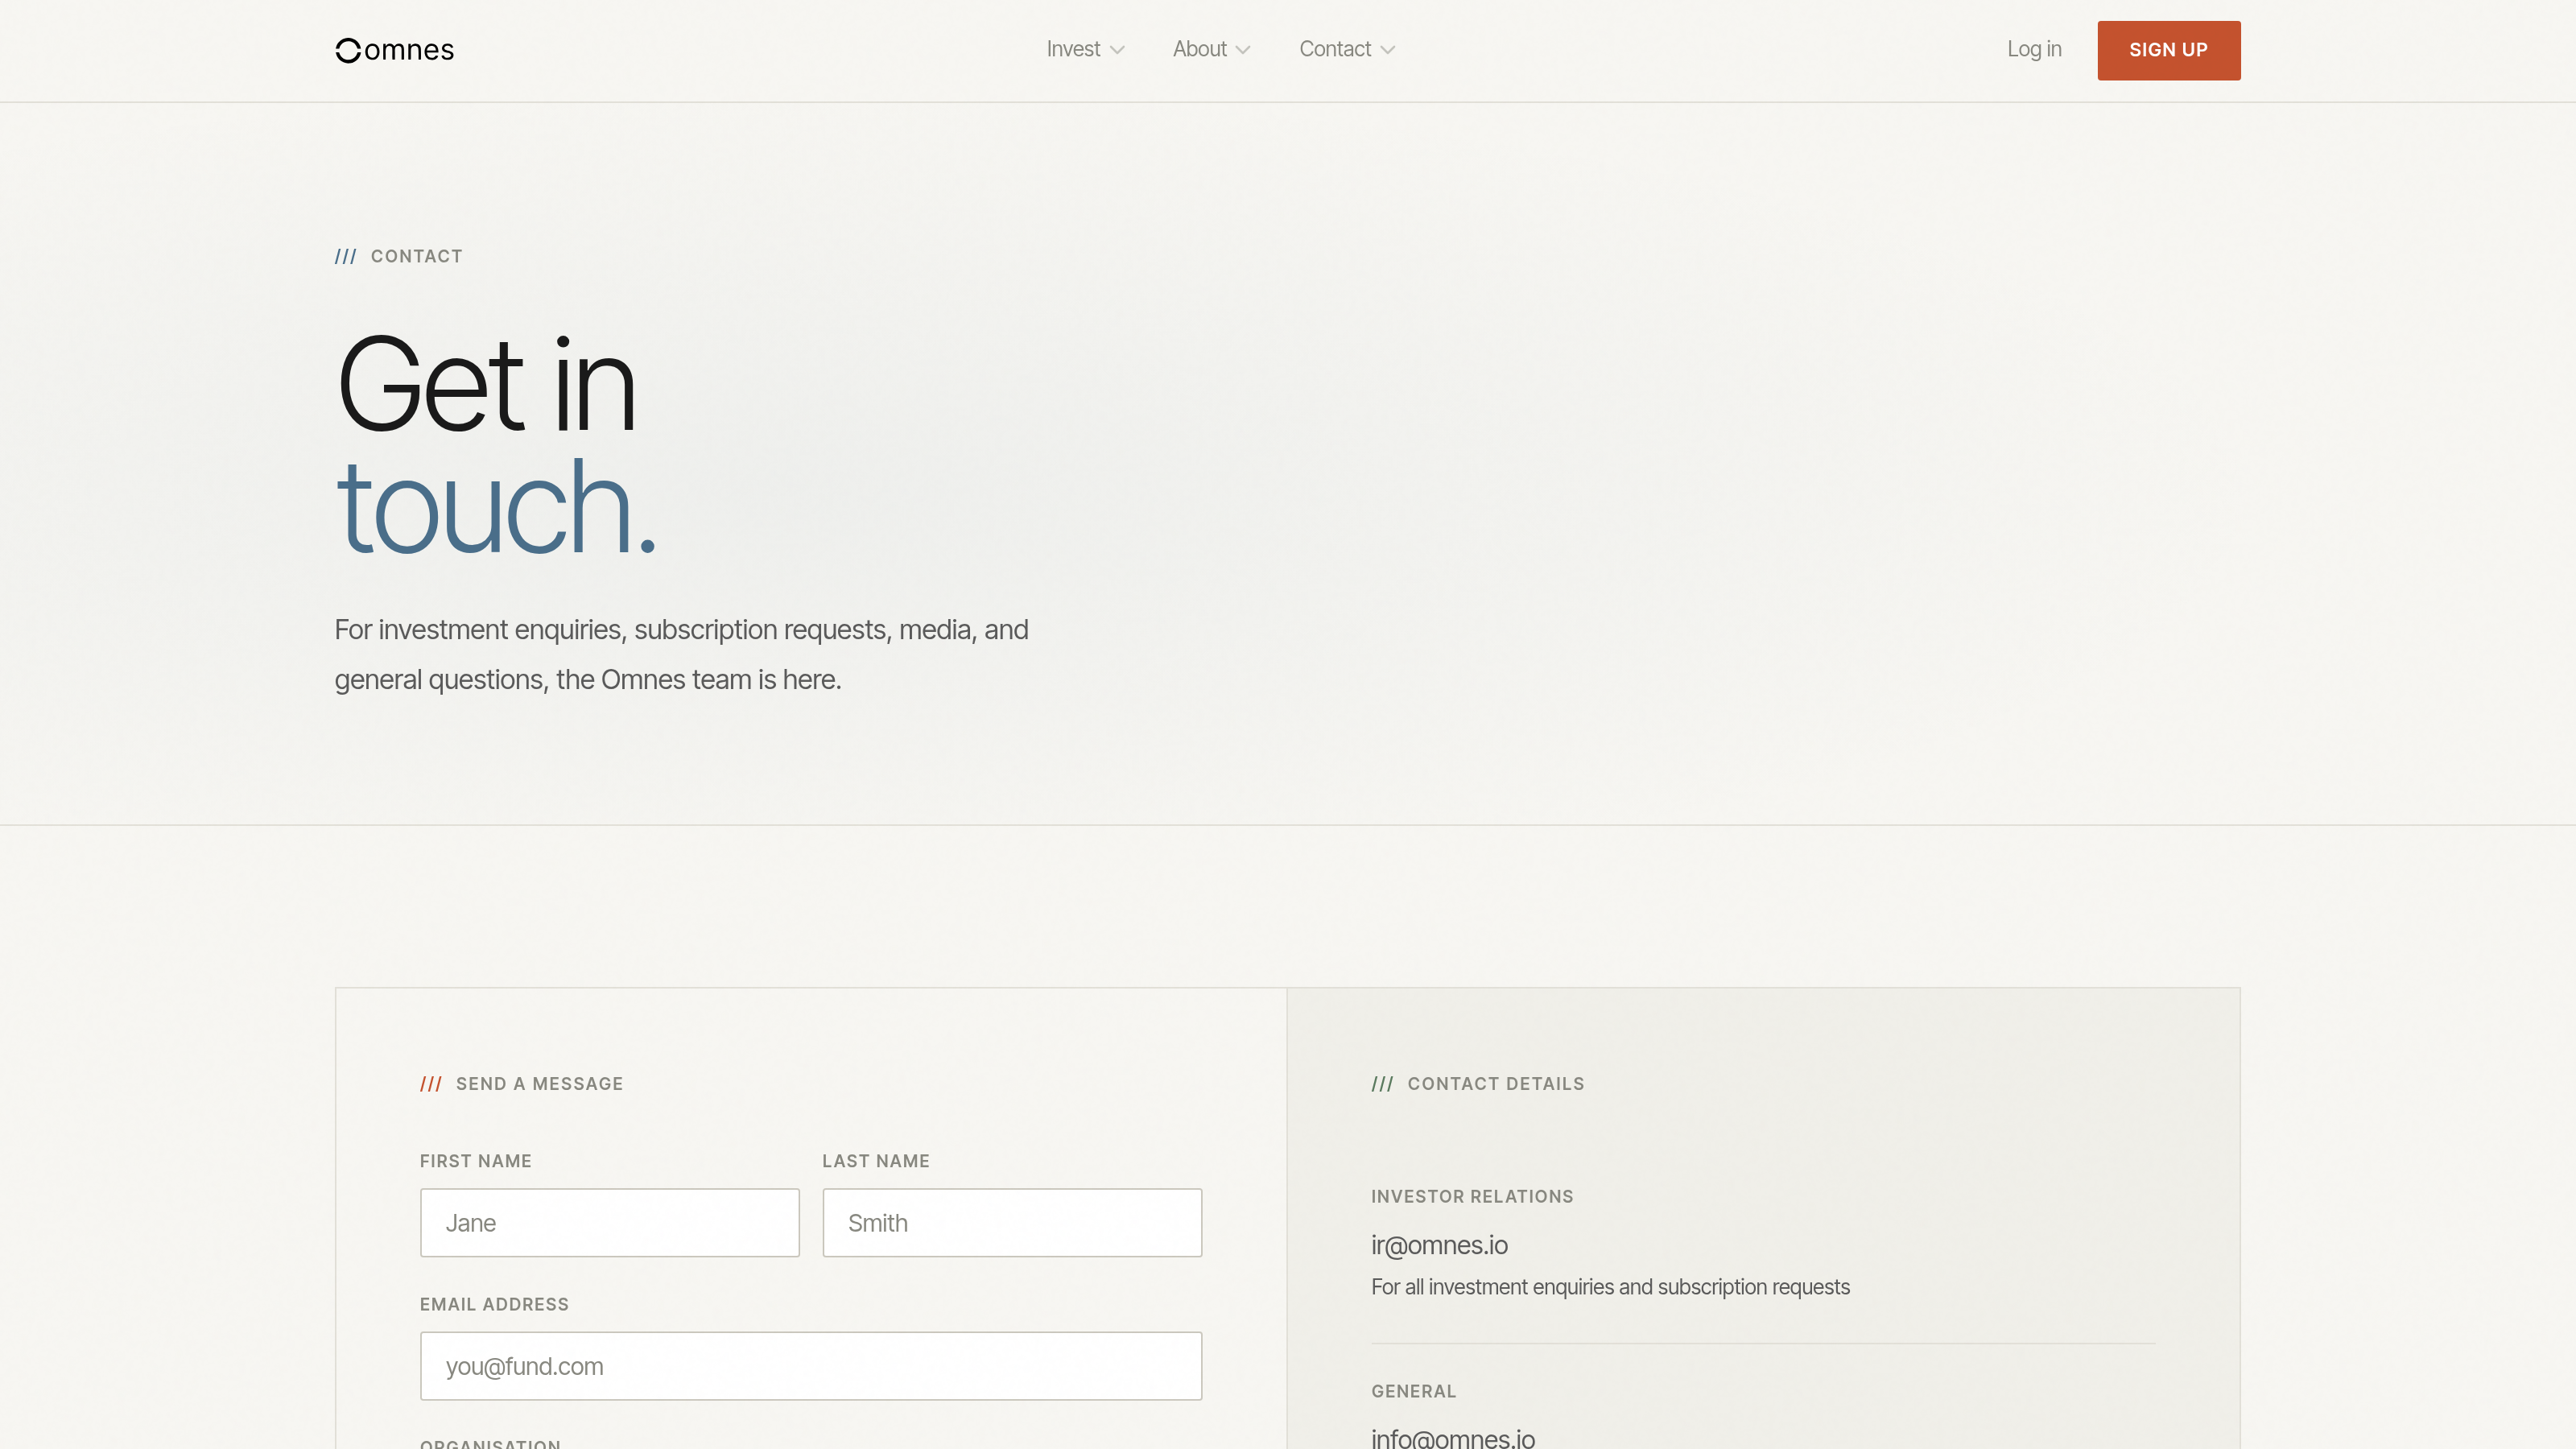This screenshot has width=2576, height=1449.
Task: Click the SIGN UP button
Action: (x=2168, y=50)
